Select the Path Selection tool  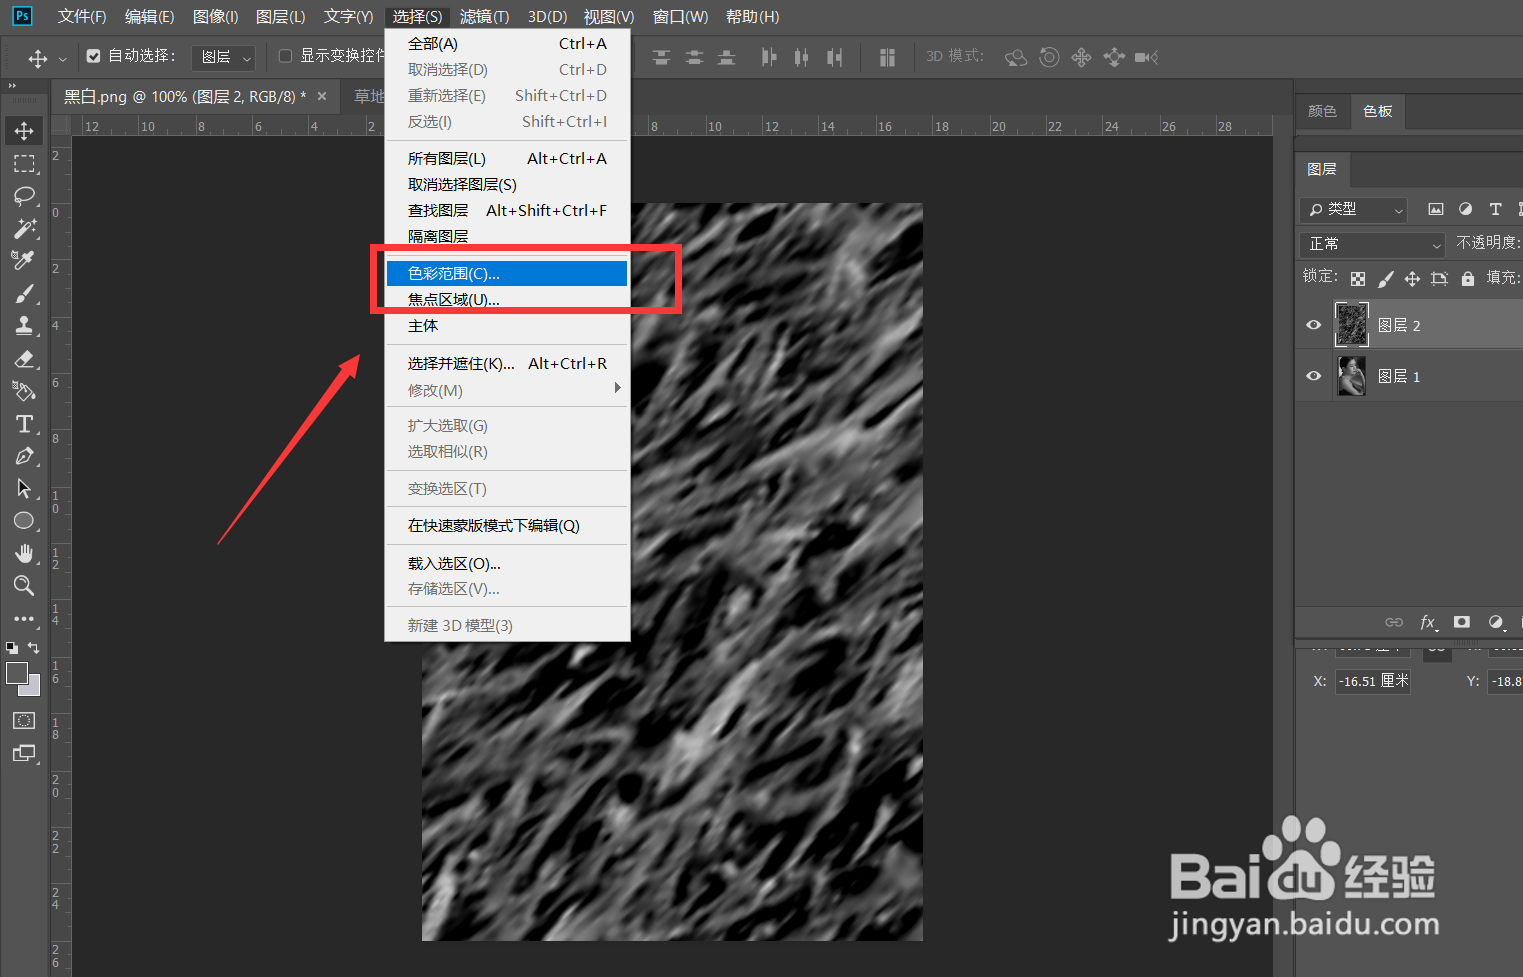24,488
